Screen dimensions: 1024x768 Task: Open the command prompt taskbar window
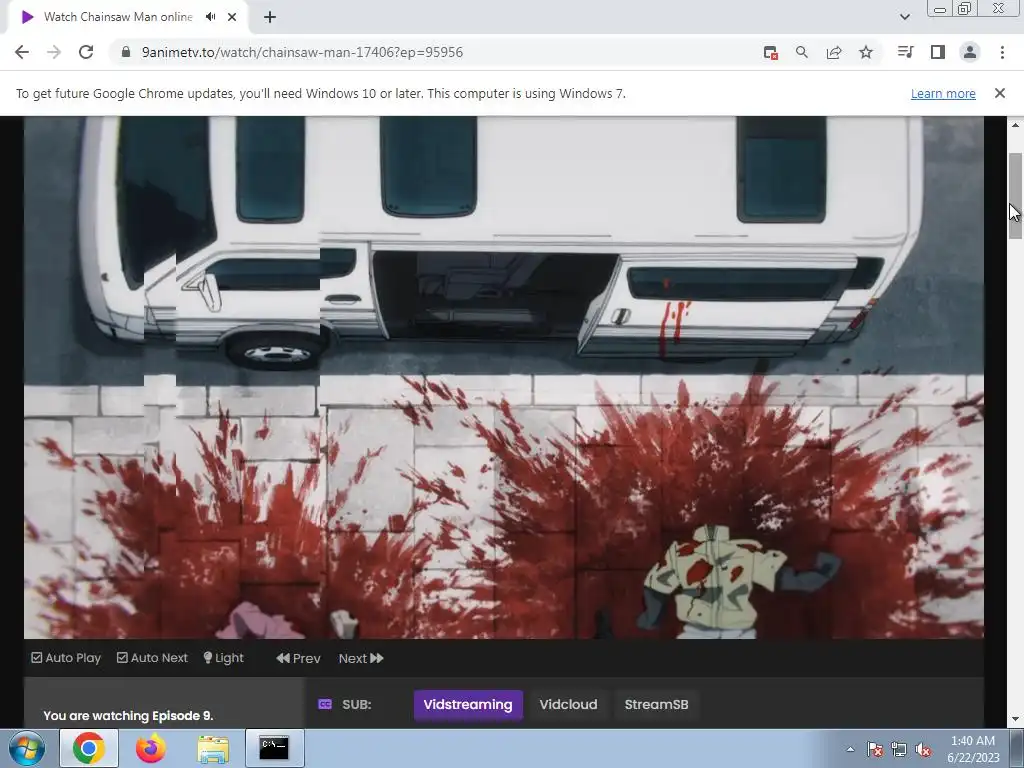(x=274, y=748)
